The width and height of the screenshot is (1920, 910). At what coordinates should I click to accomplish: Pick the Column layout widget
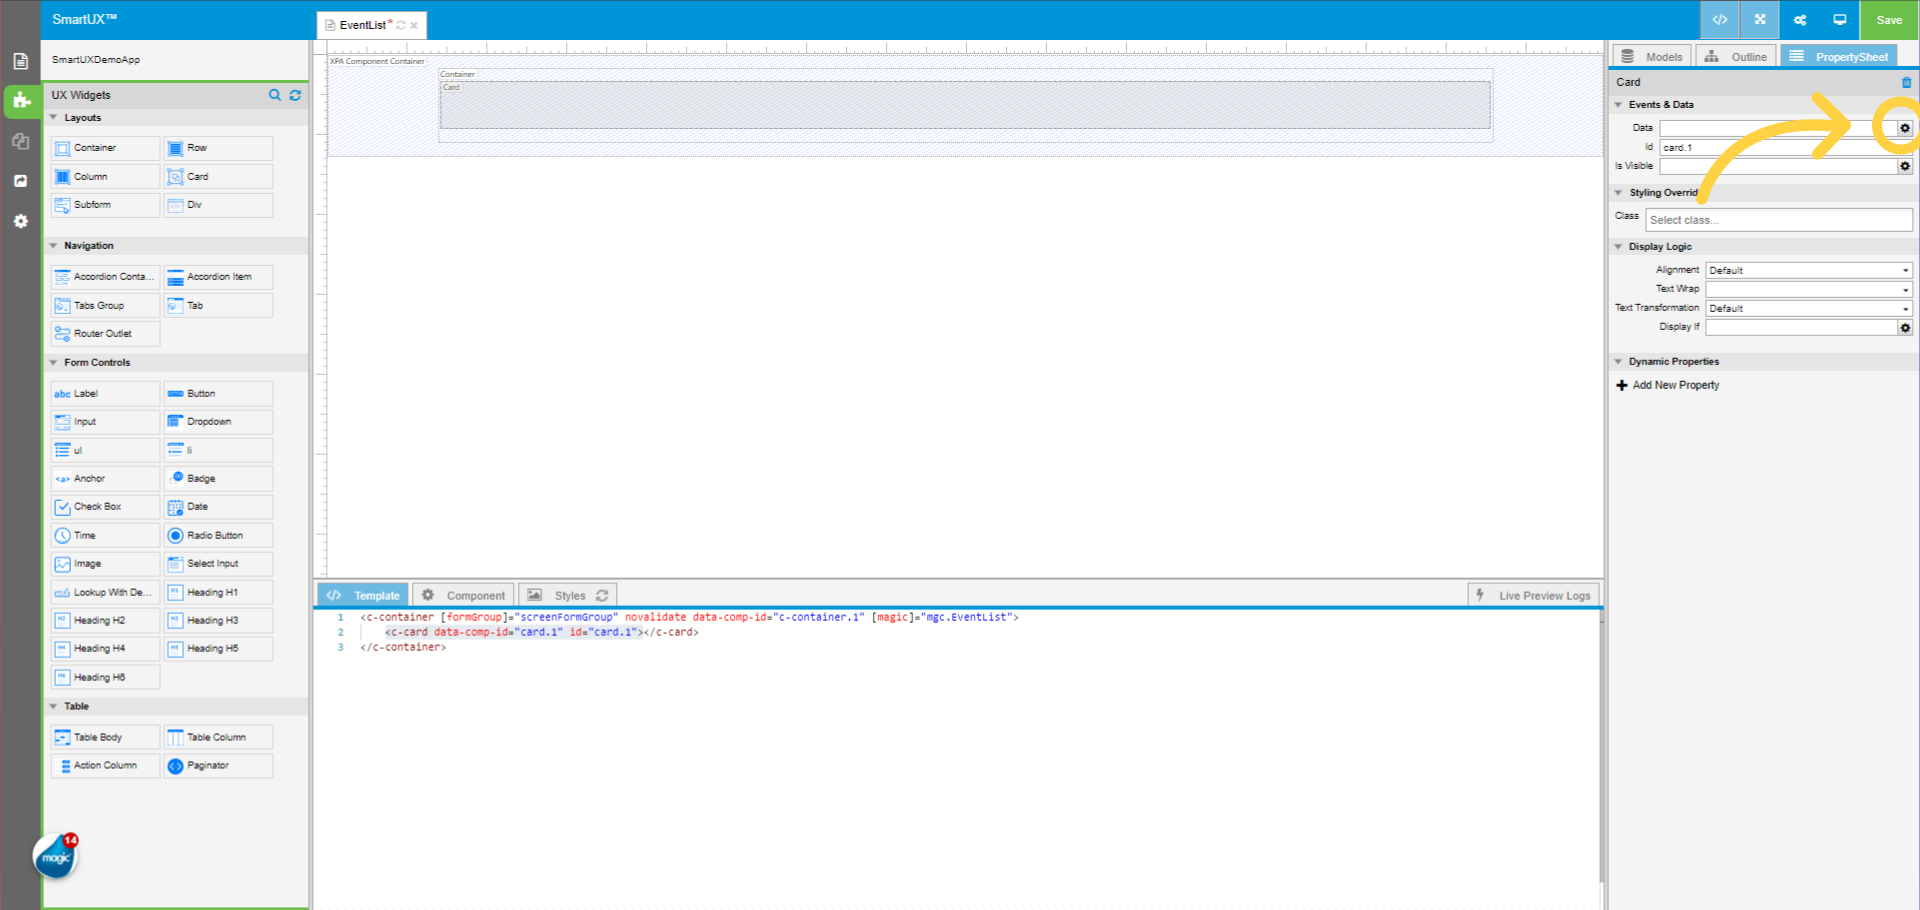pyautogui.click(x=106, y=177)
